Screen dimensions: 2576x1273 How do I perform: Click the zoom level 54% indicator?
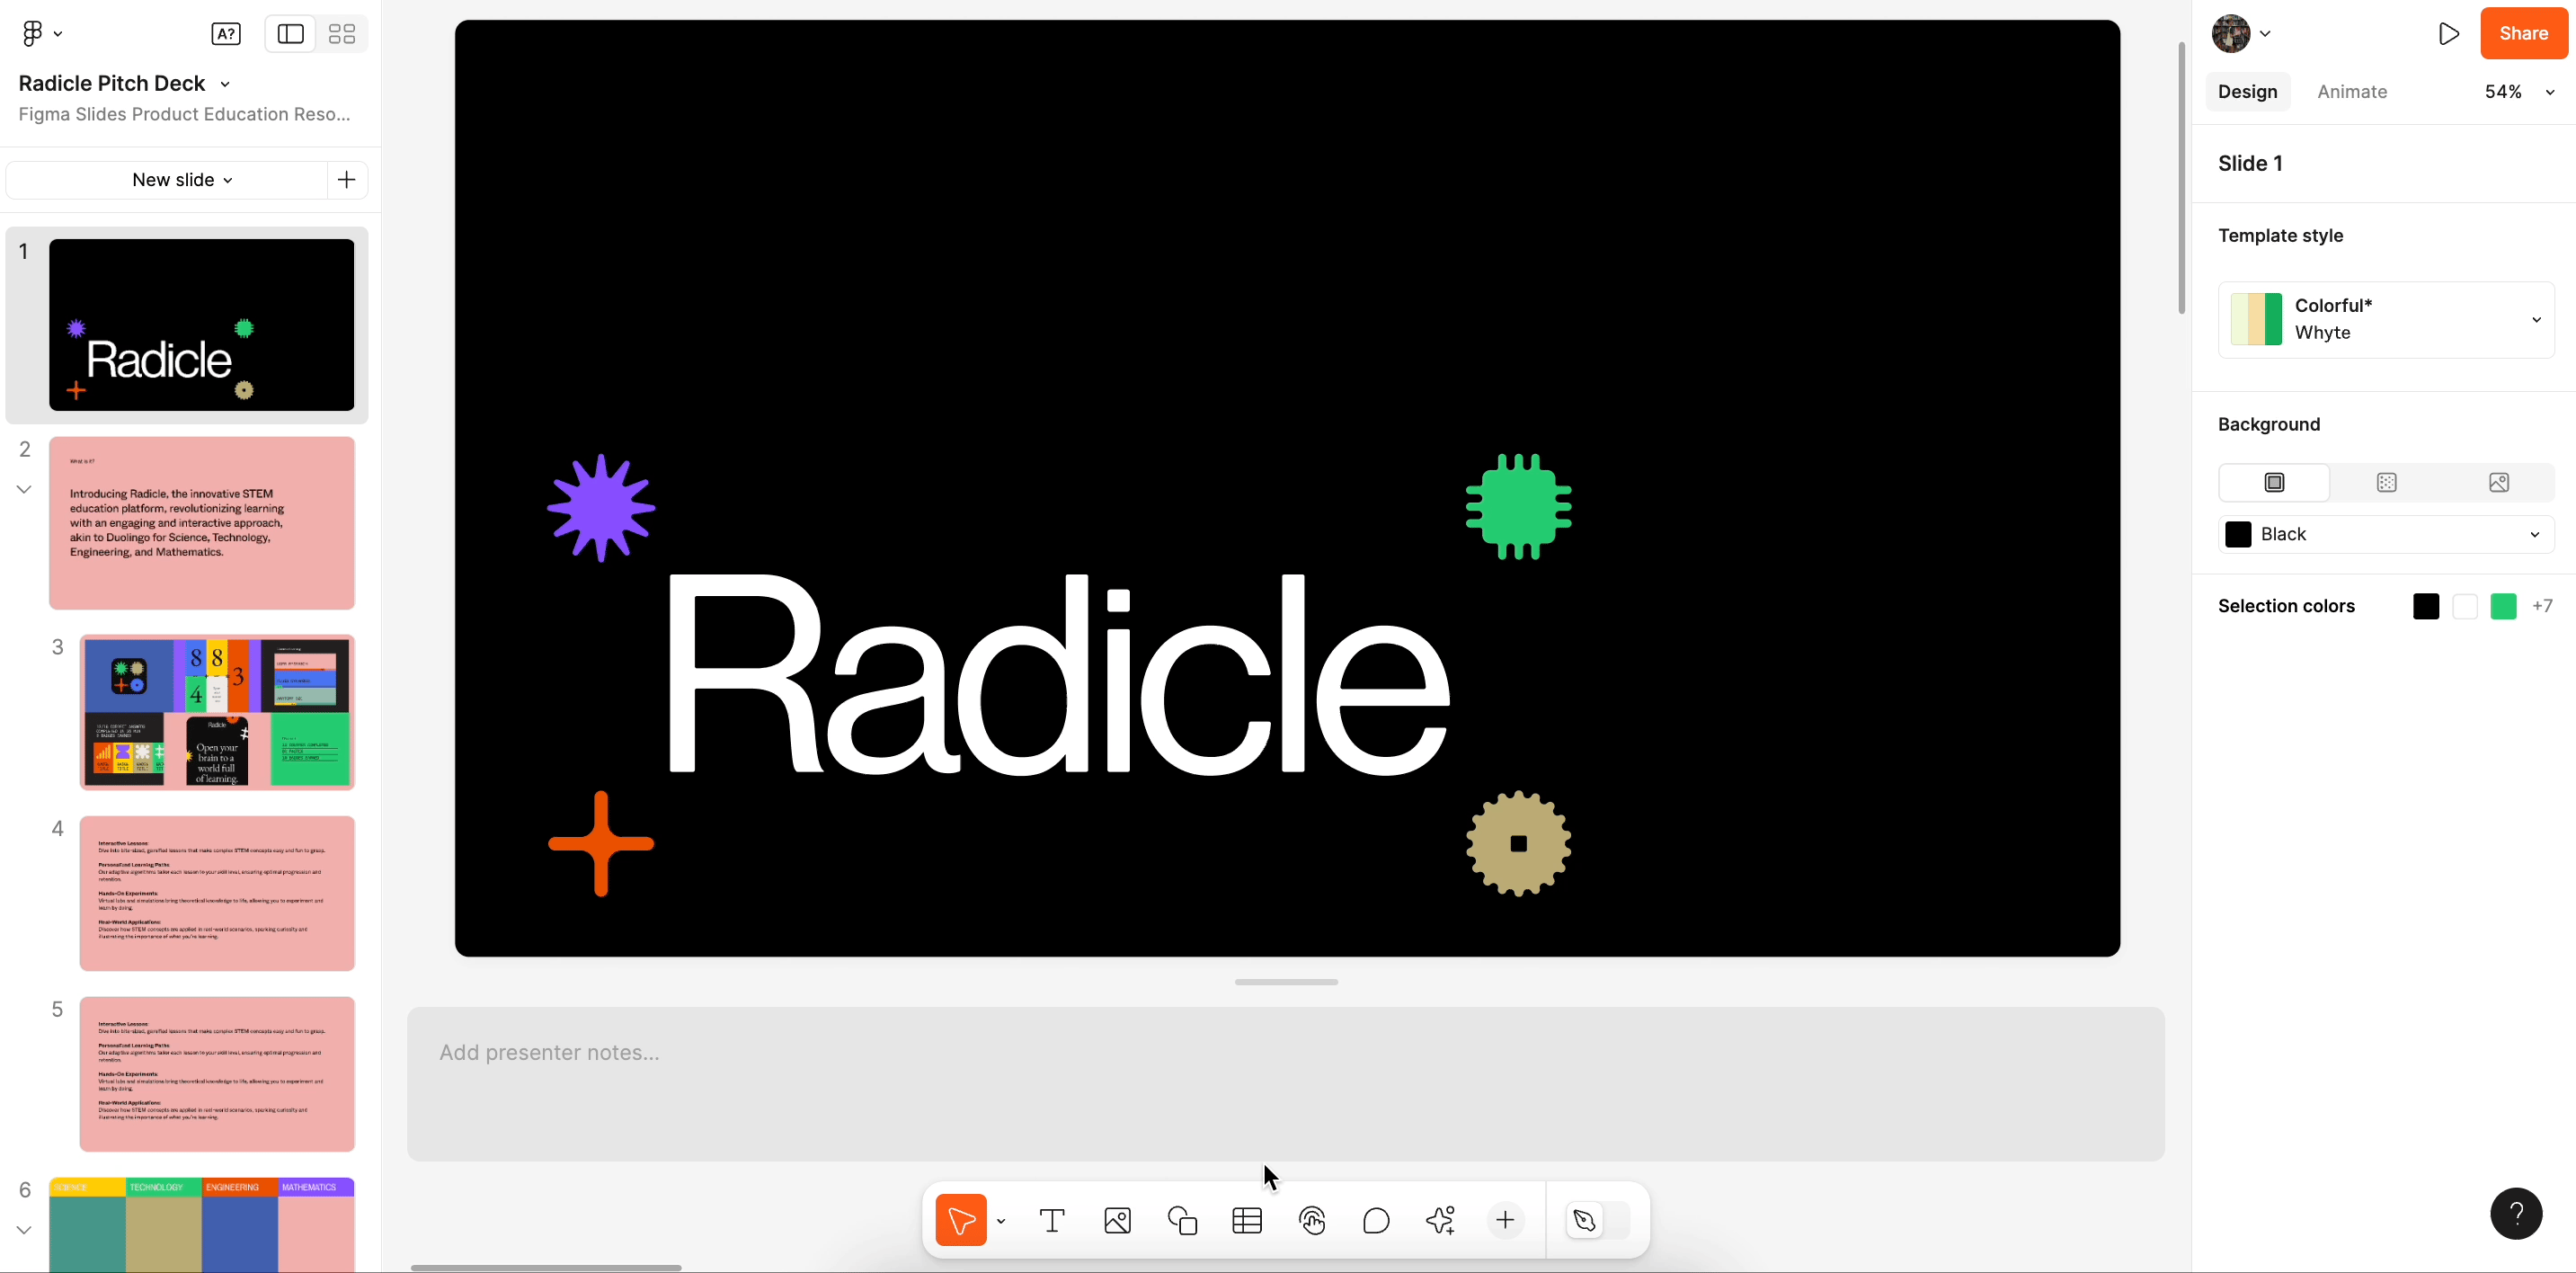pos(2504,90)
